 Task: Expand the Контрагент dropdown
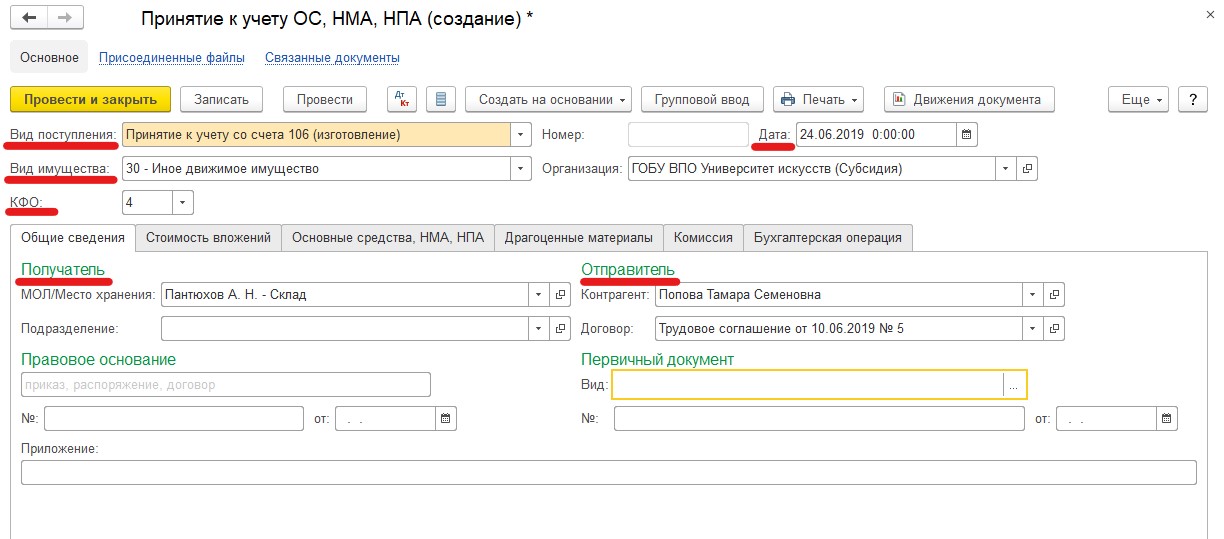[1033, 295]
